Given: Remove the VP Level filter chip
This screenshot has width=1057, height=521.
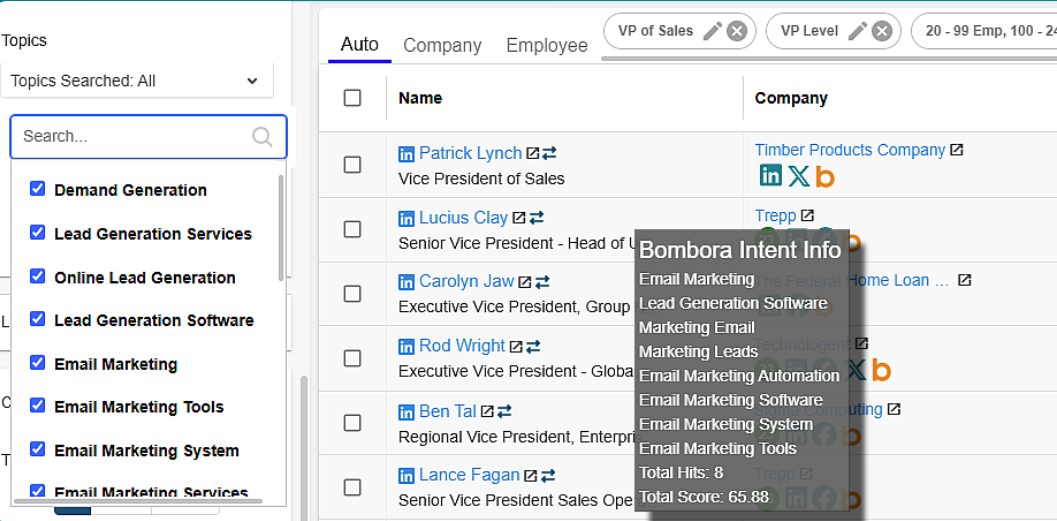Looking at the screenshot, I should coord(882,31).
